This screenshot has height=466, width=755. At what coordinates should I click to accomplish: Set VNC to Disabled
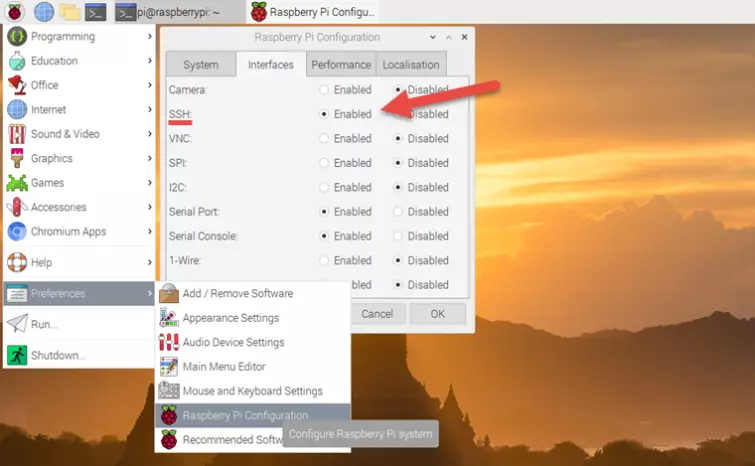(x=398, y=139)
